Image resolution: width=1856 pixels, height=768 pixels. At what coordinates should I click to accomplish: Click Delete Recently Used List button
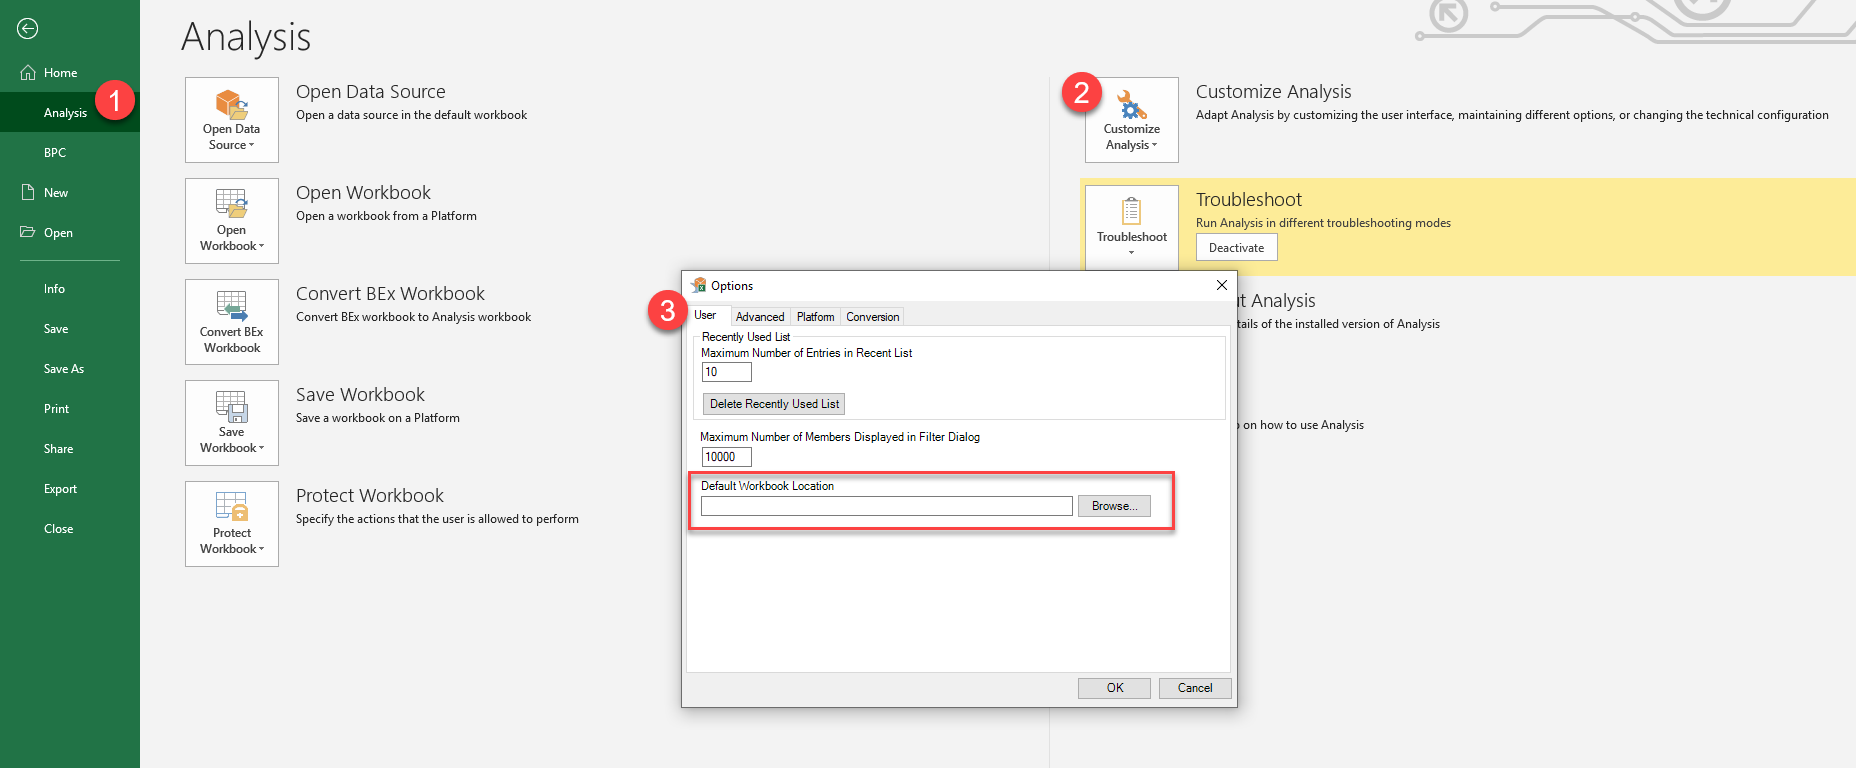click(x=775, y=404)
